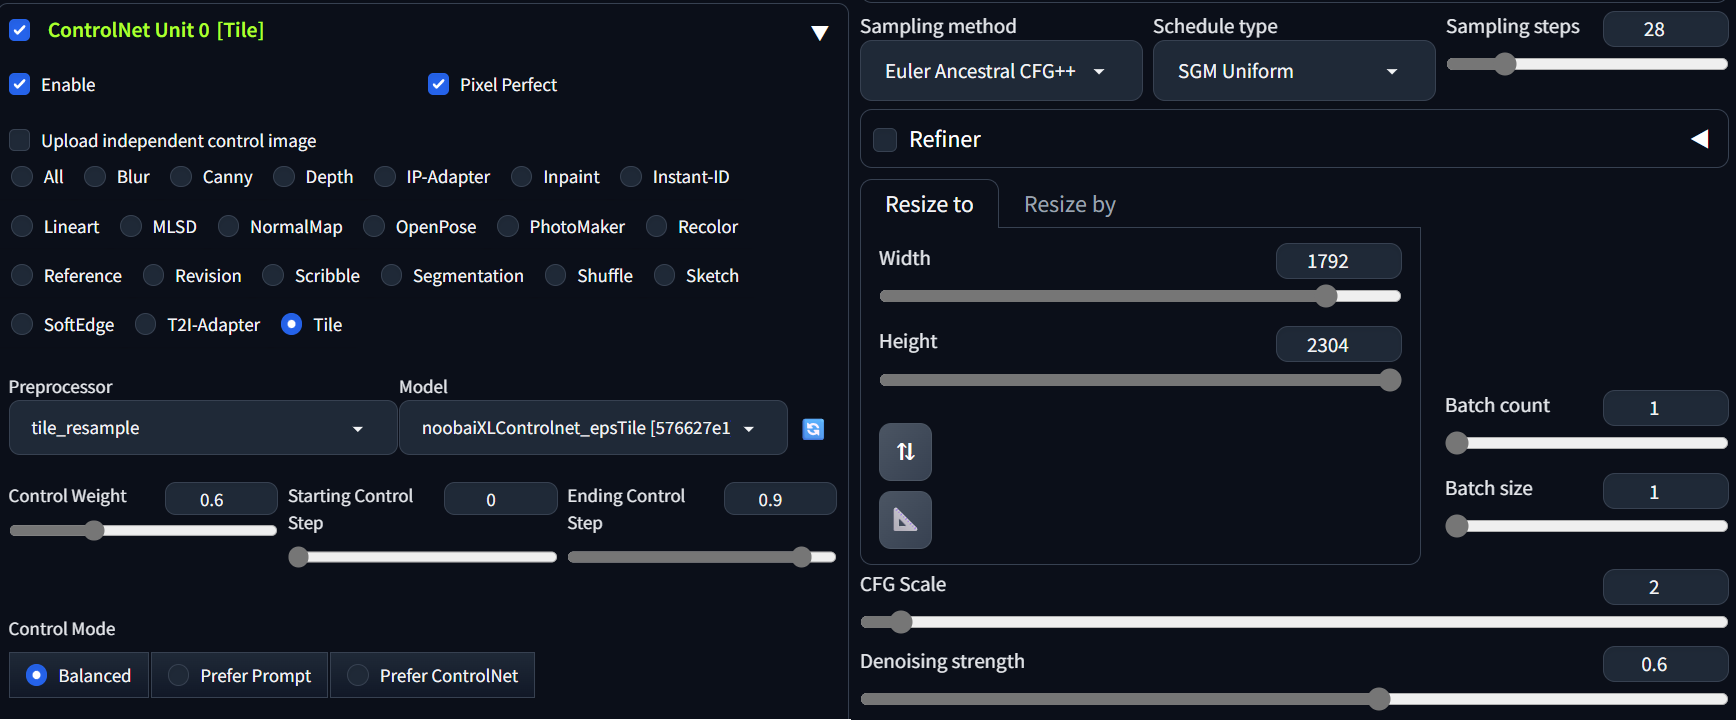Screen dimensions: 1736x721
Task: Expand the Refiner section arrow
Action: (x=1699, y=139)
